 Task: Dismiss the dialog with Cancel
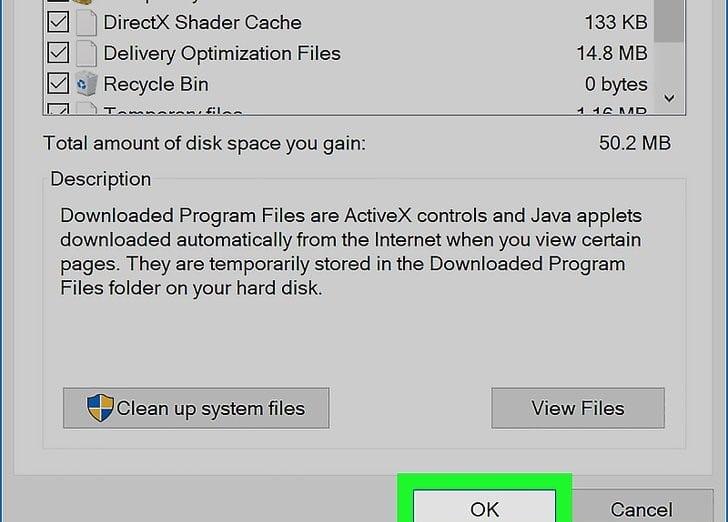tap(641, 508)
